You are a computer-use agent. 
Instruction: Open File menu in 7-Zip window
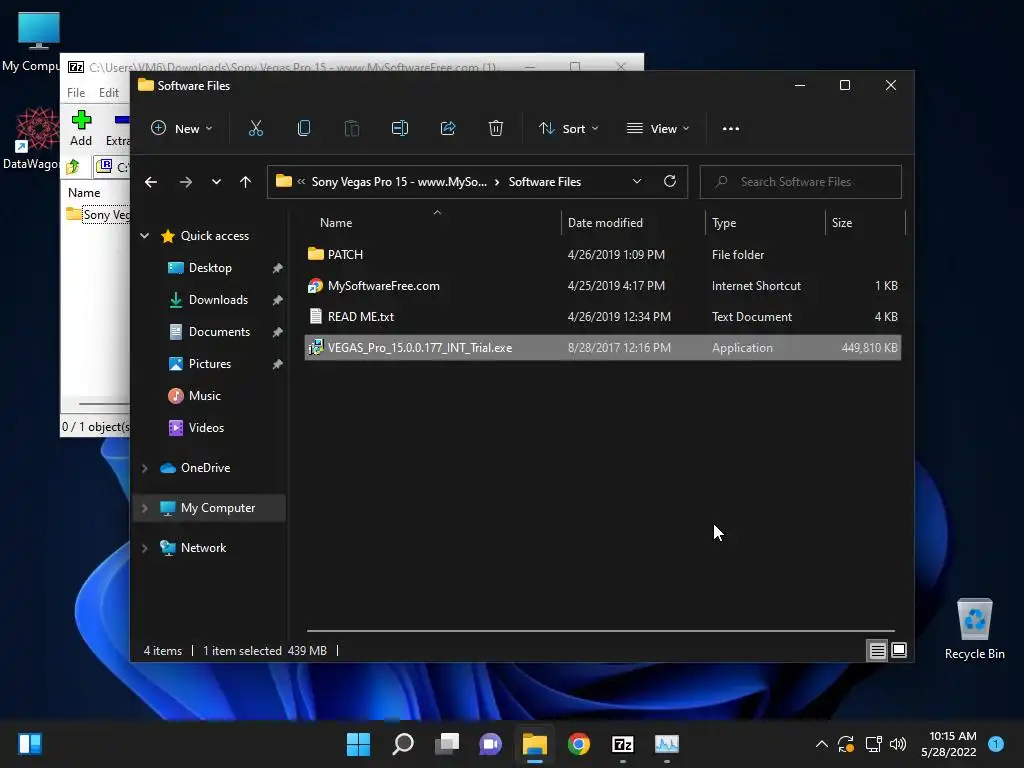[76, 93]
